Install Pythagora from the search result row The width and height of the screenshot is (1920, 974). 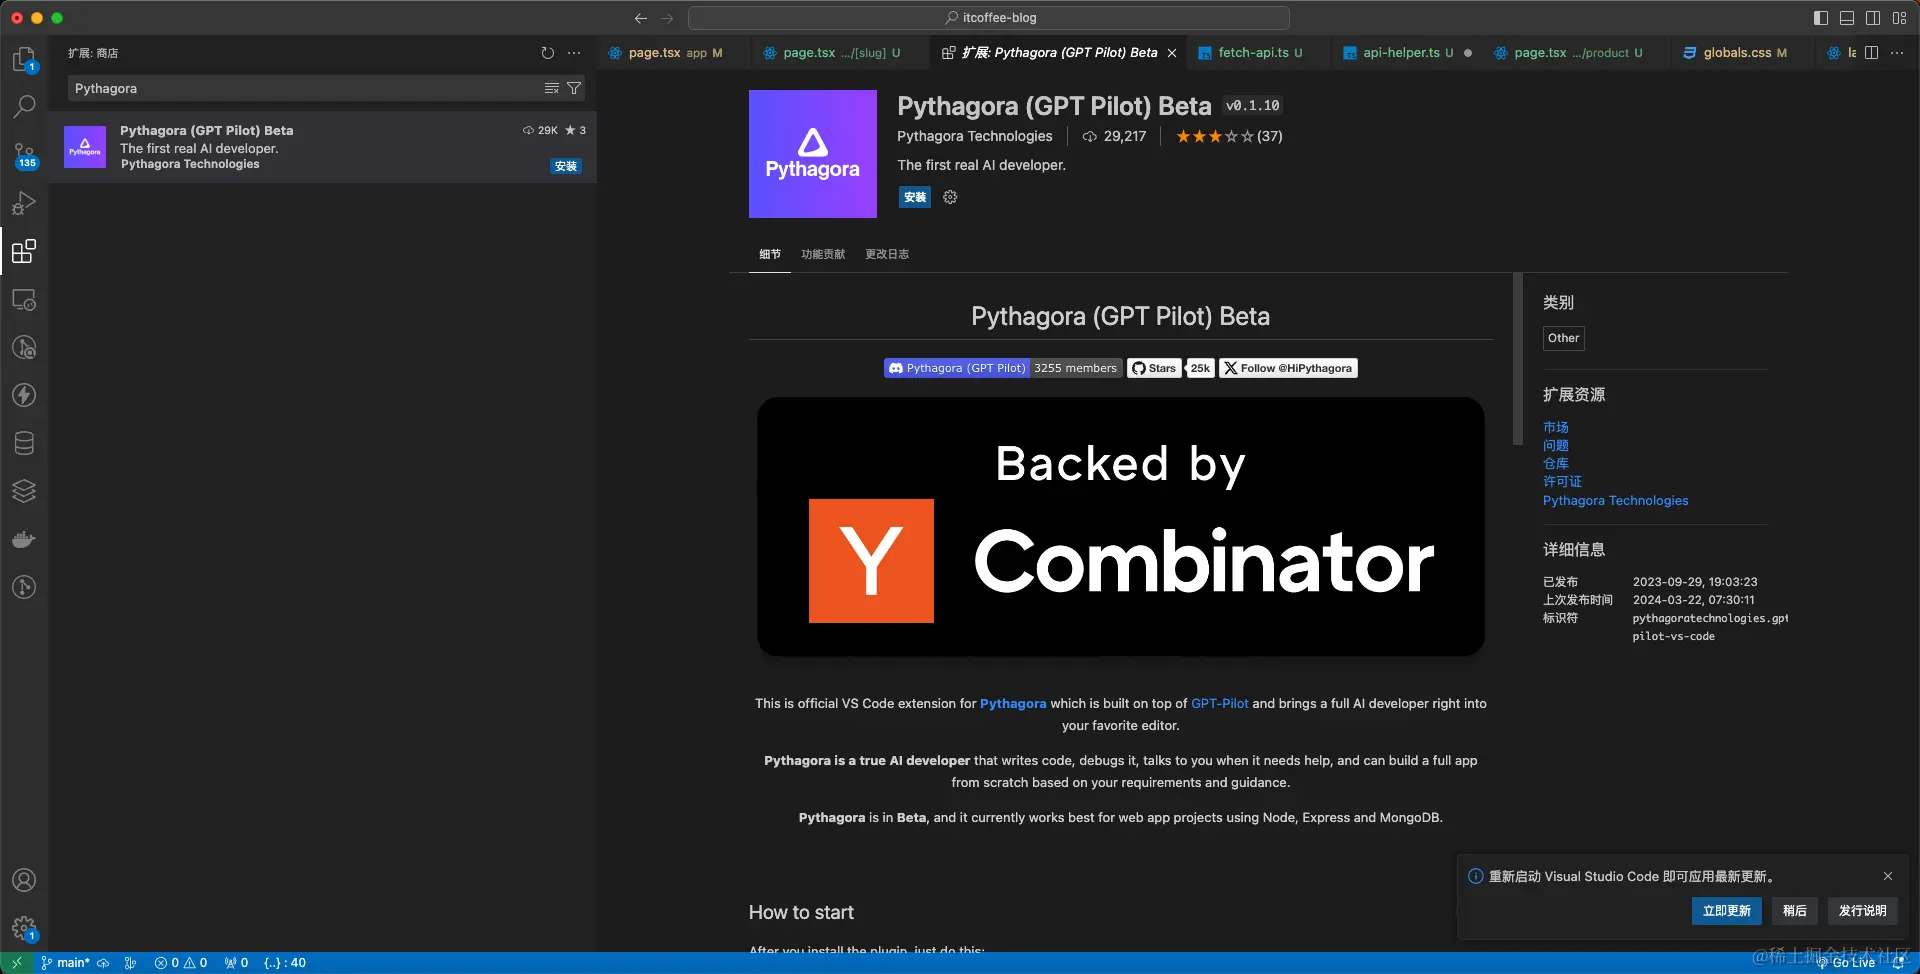566,166
